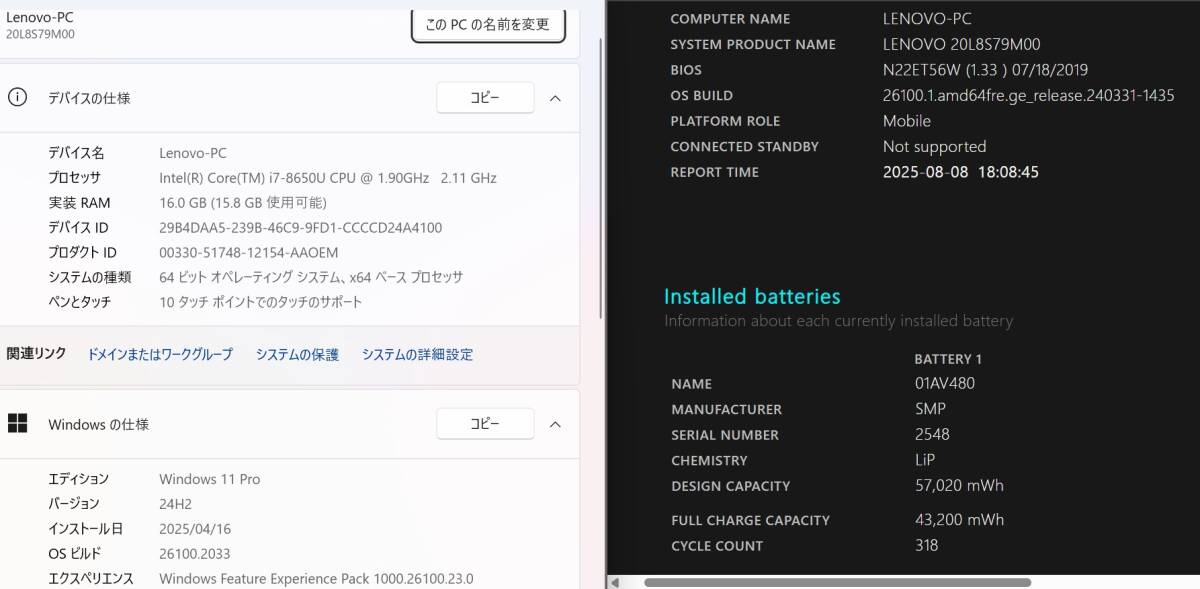Copy Windows specifications with コピー button
The height and width of the screenshot is (589, 1200).
tap(485, 424)
